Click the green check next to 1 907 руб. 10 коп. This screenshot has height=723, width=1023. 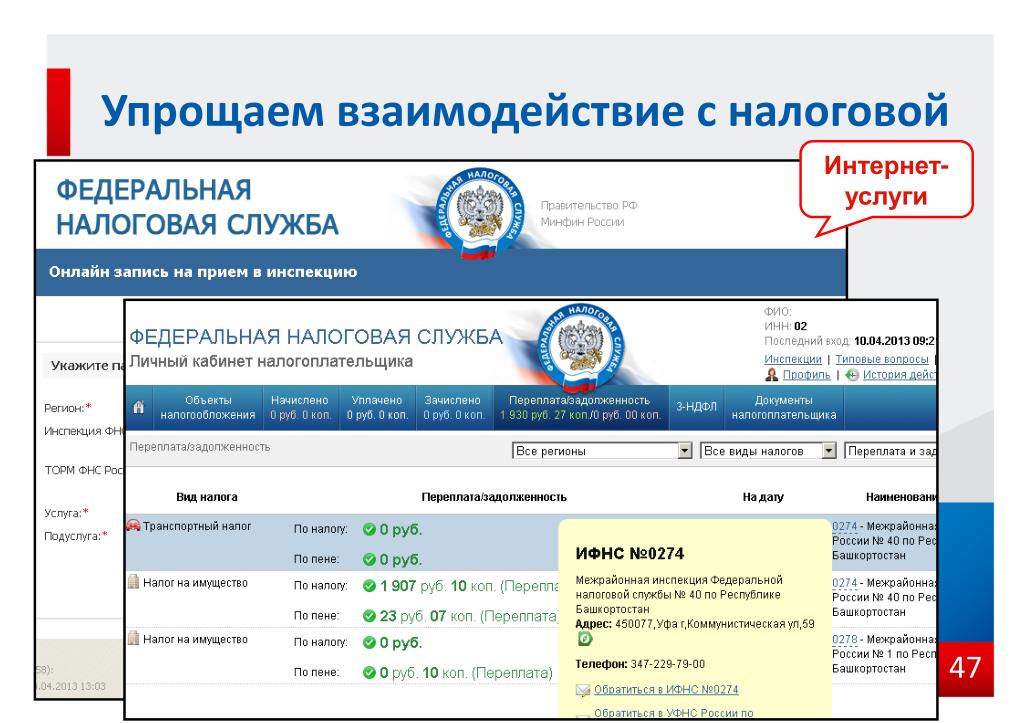[x=369, y=586]
